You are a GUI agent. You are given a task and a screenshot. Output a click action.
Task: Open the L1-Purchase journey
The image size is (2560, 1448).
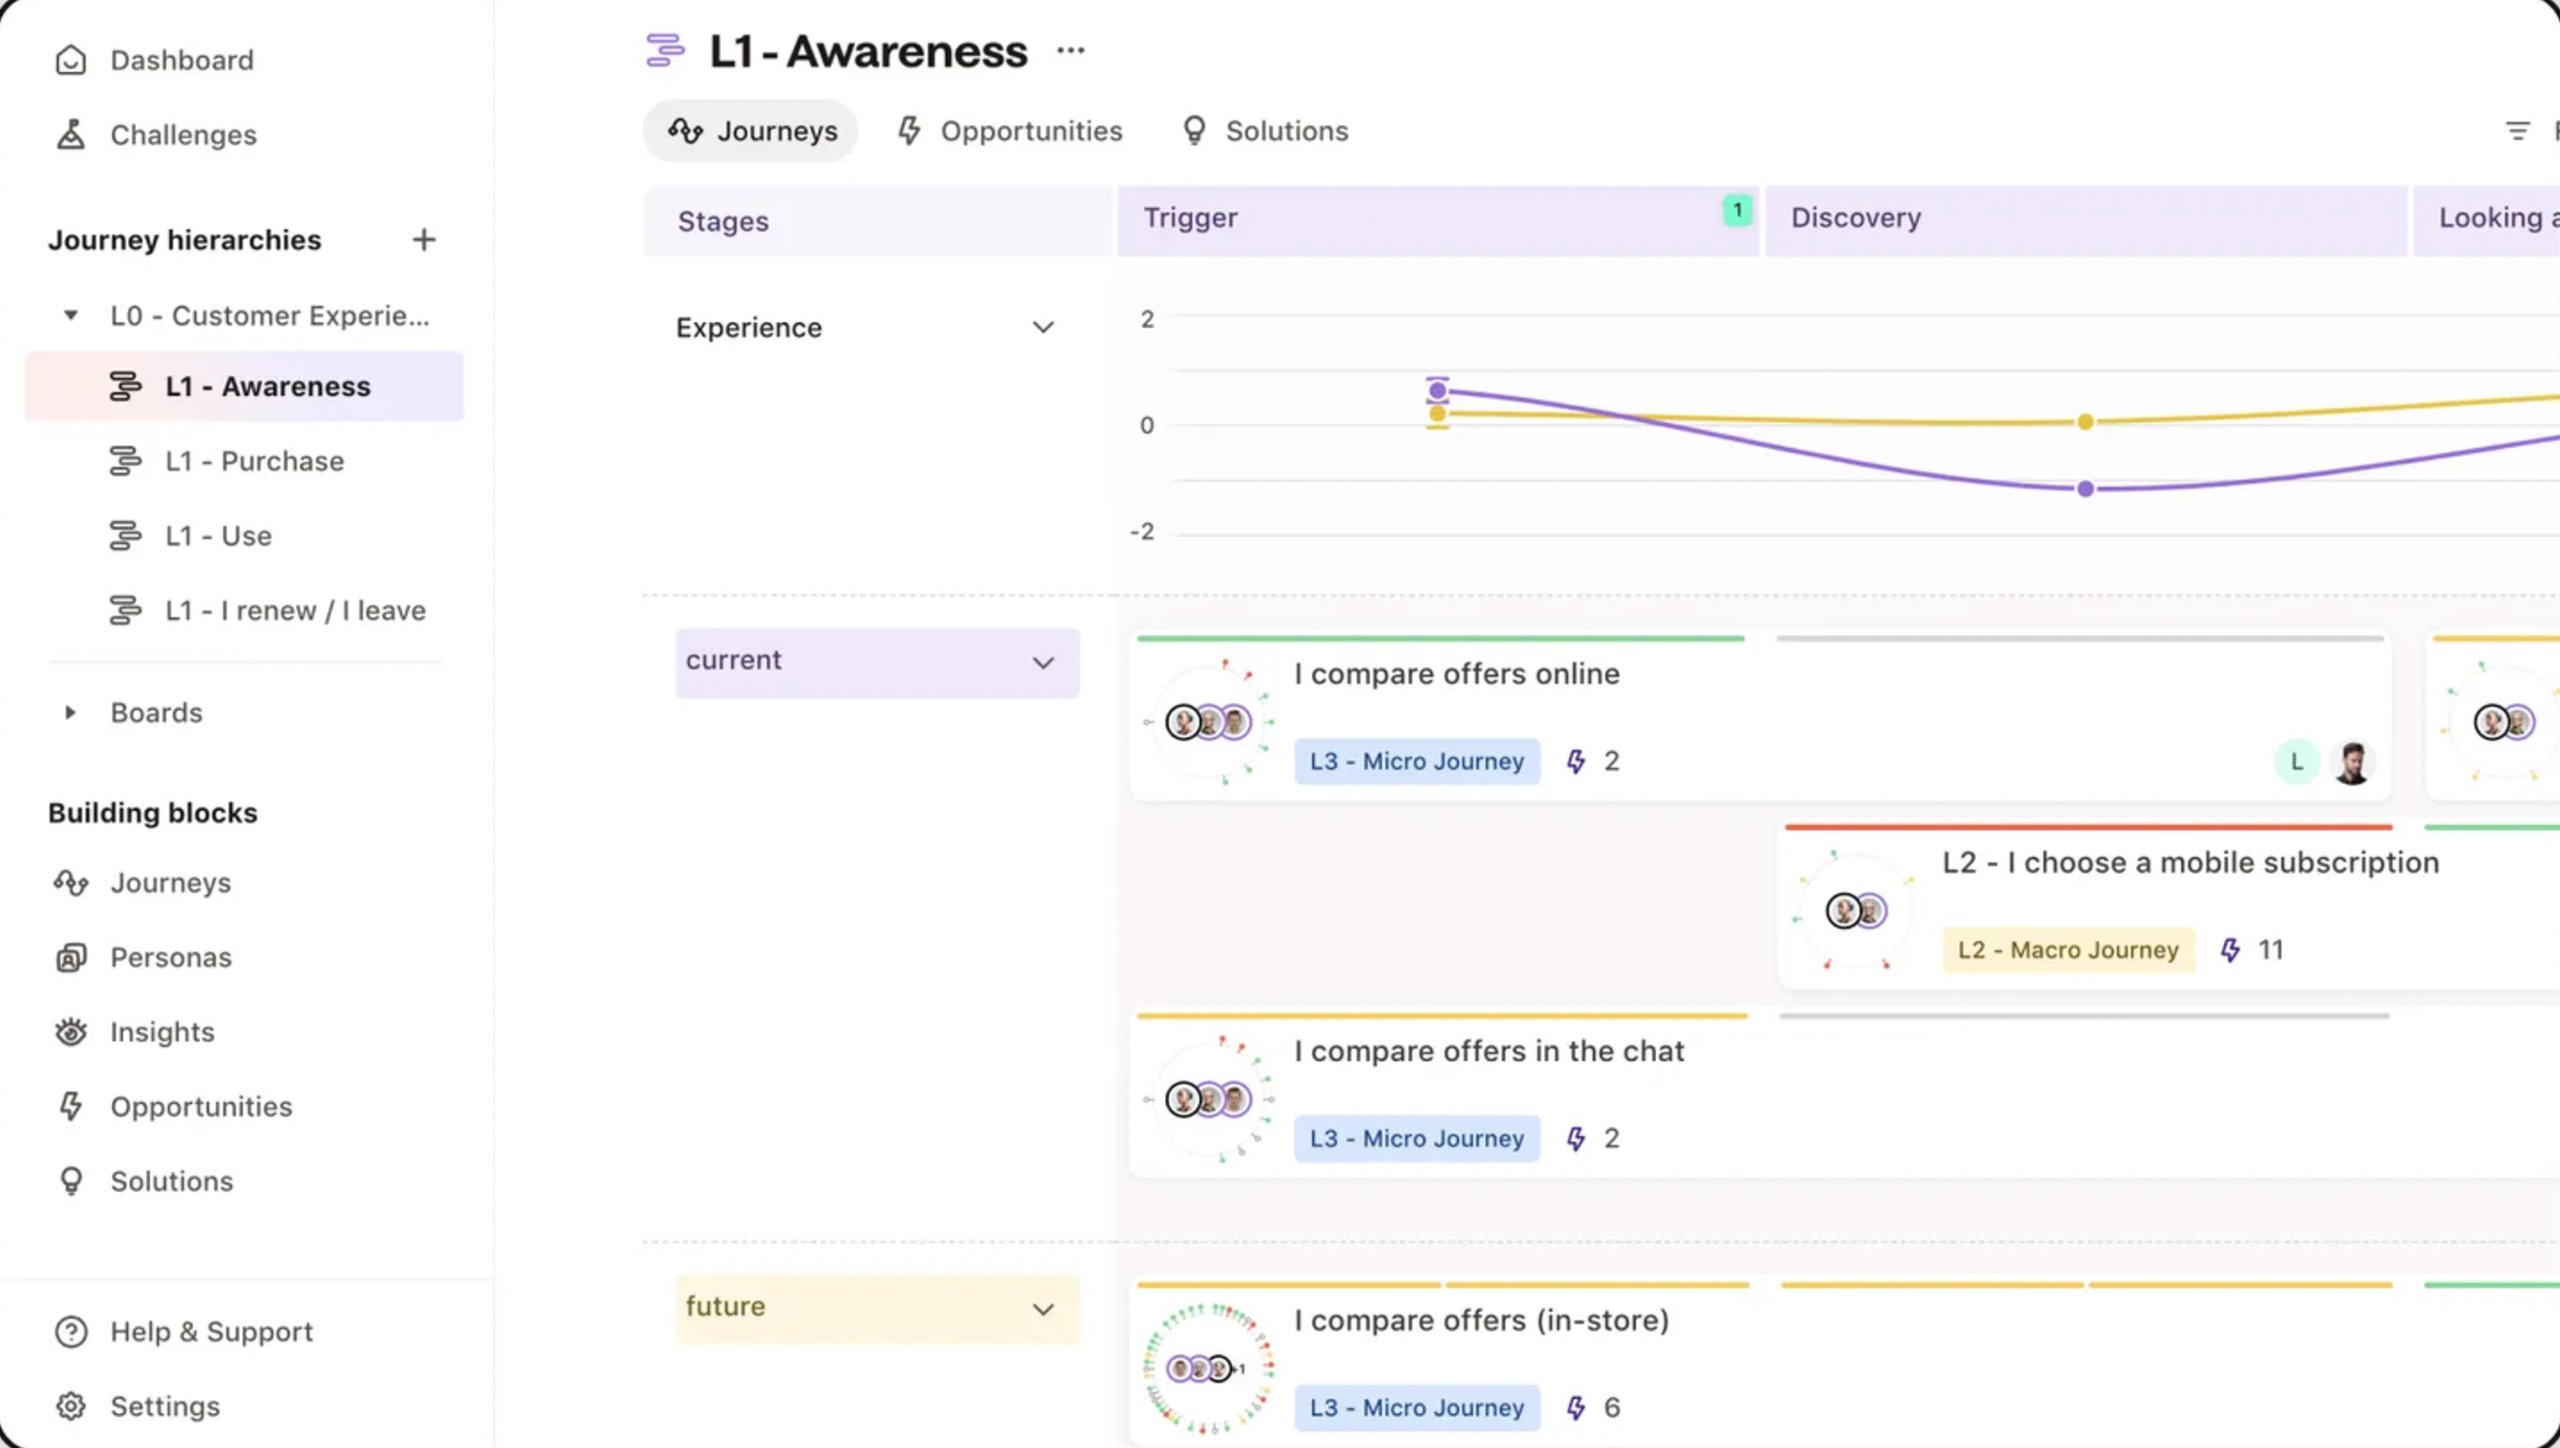click(x=253, y=460)
